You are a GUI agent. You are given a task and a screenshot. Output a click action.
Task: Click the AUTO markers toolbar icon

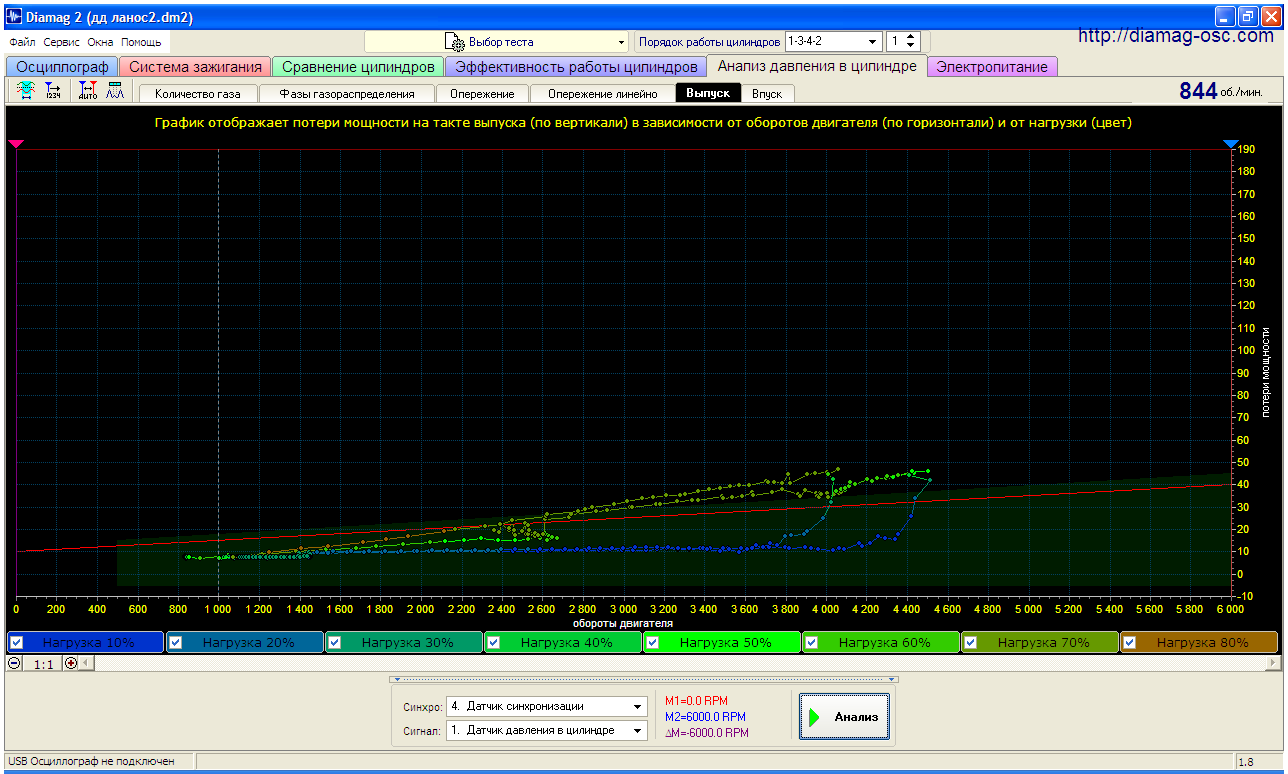pyautogui.click(x=88, y=92)
